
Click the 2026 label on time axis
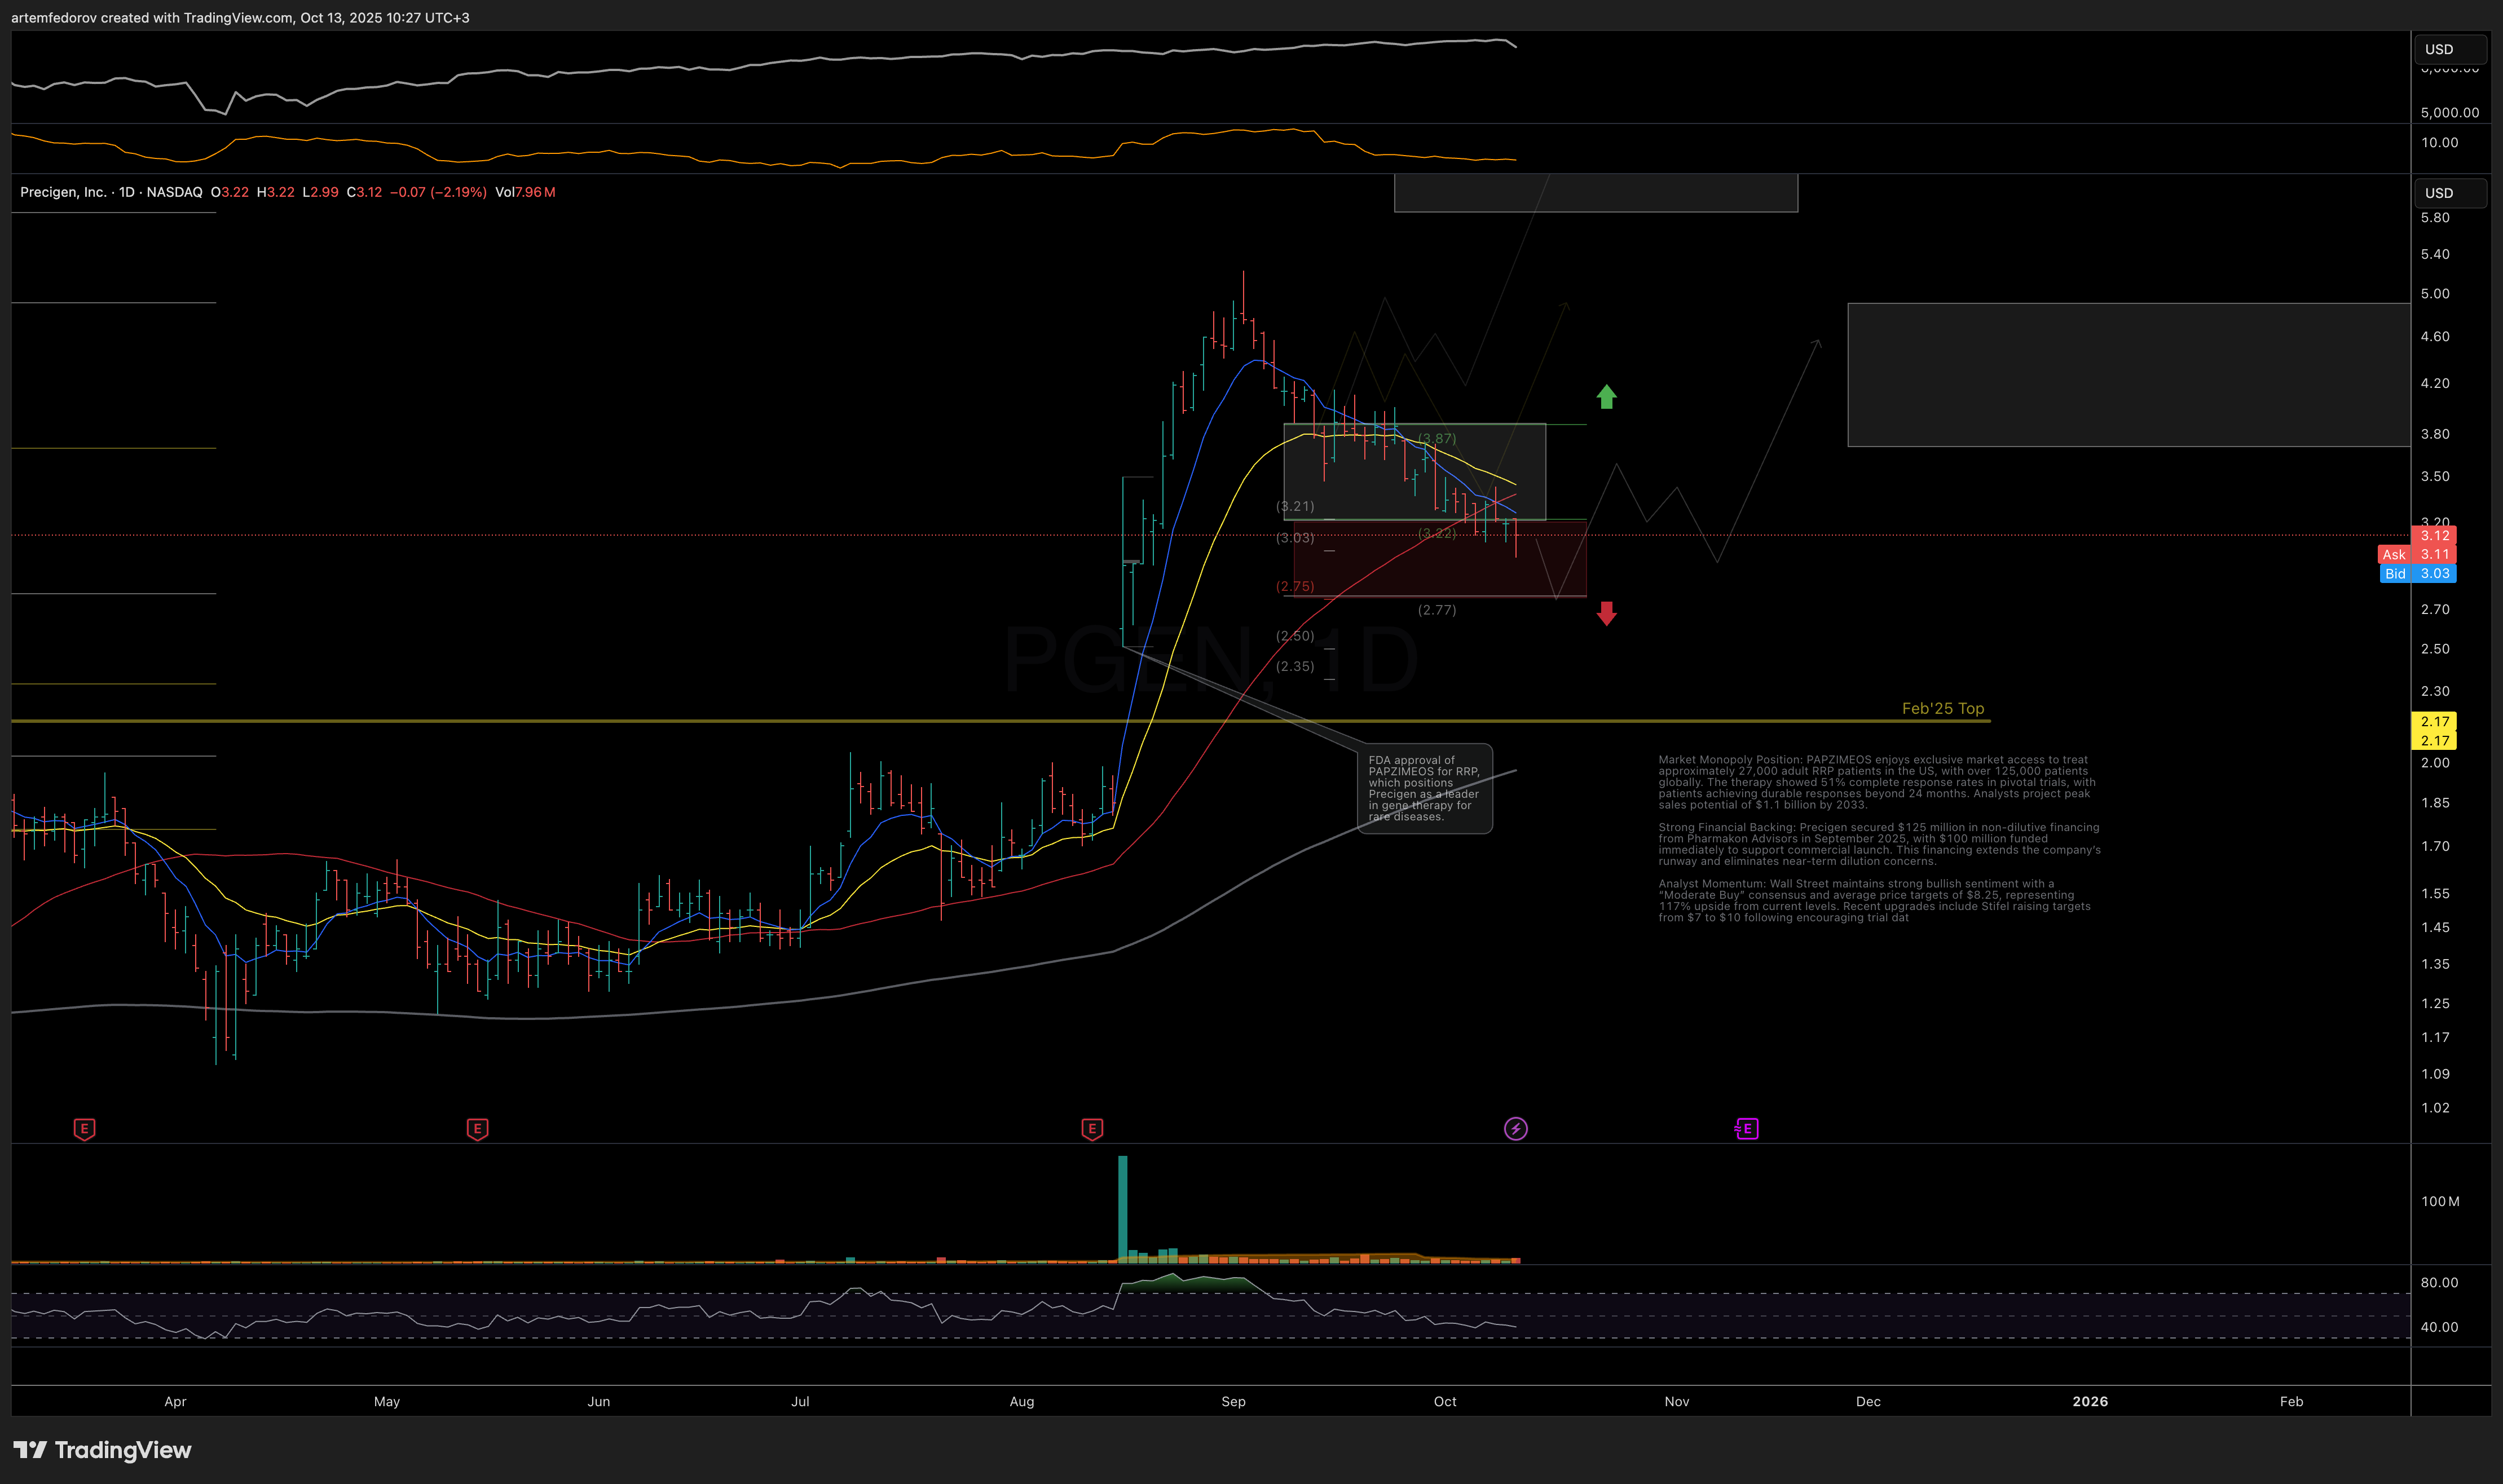point(2090,1402)
